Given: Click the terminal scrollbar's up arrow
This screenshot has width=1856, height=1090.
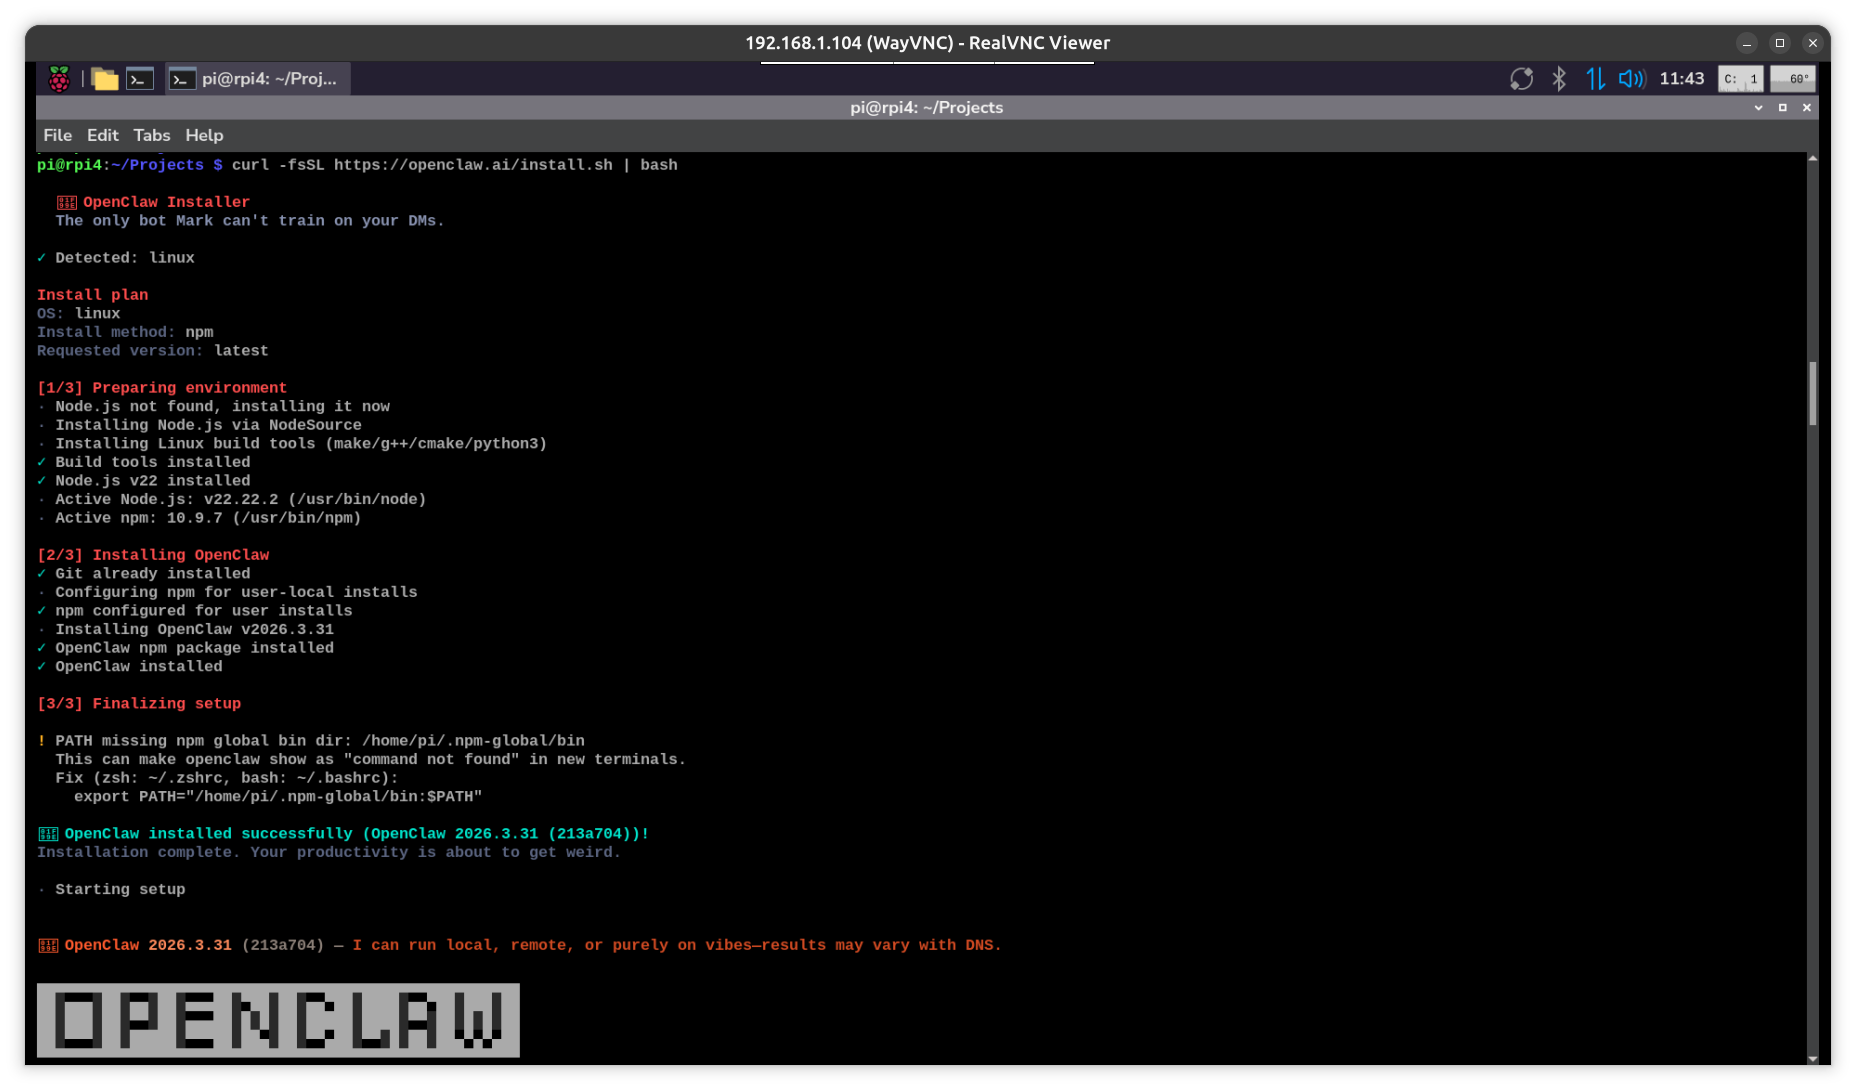Looking at the screenshot, I should coord(1812,159).
